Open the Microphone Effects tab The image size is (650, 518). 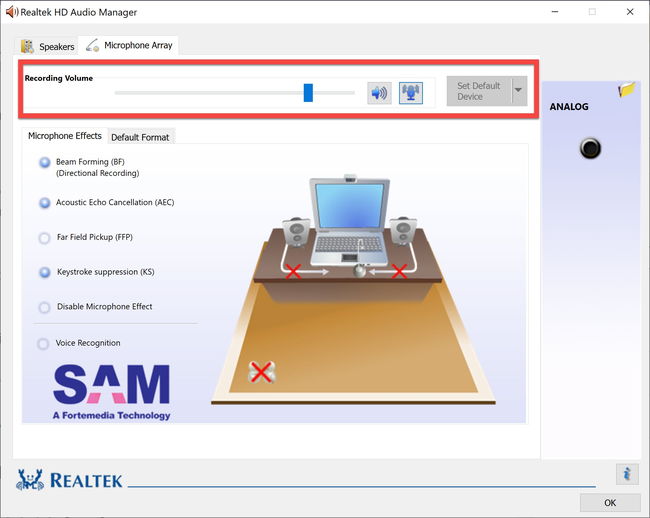click(65, 136)
